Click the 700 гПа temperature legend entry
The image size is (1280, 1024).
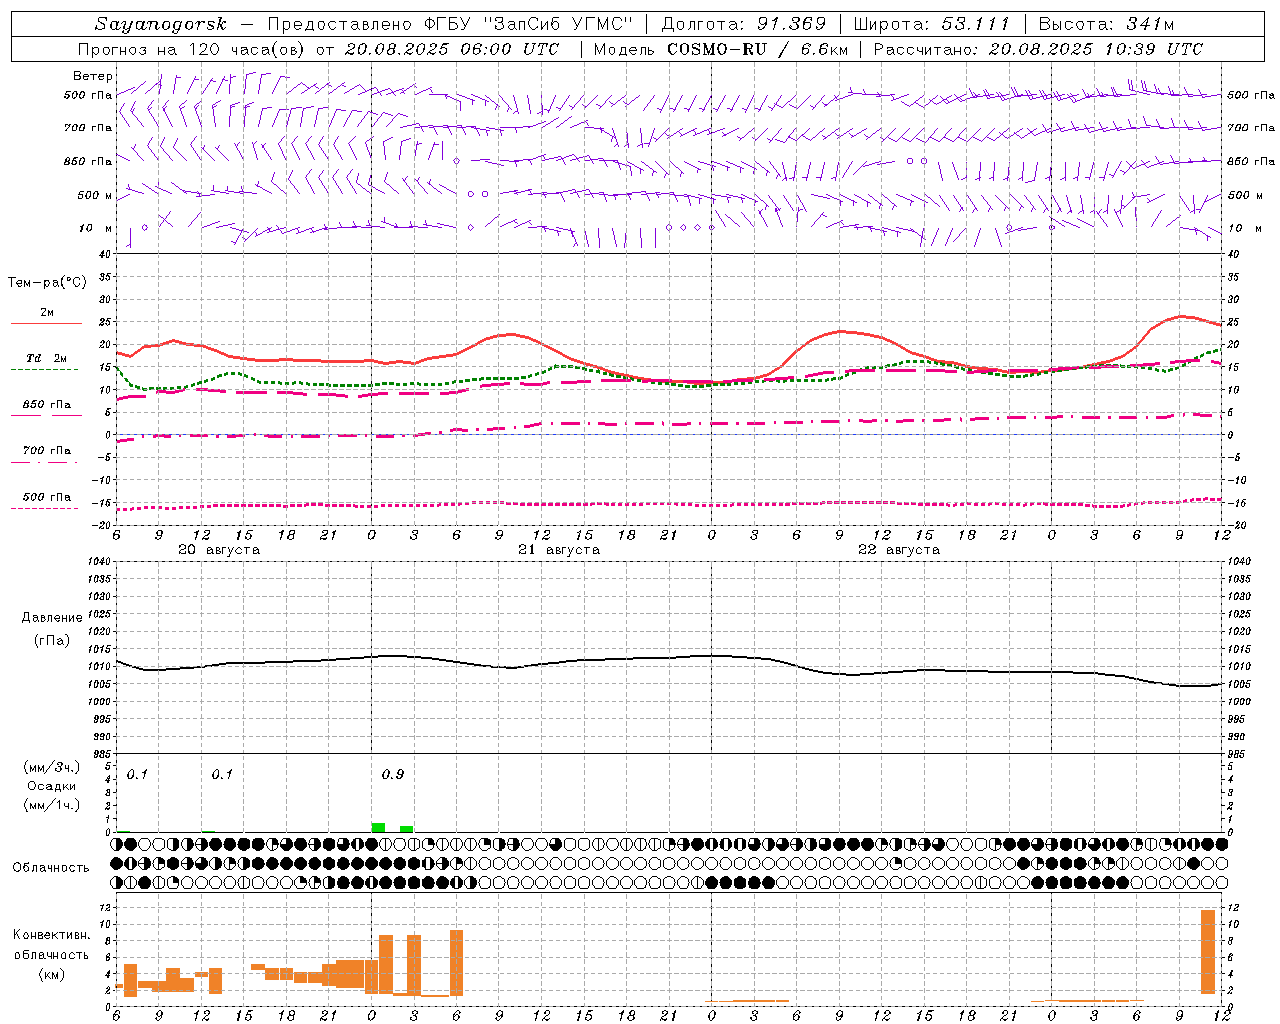pos(47,451)
